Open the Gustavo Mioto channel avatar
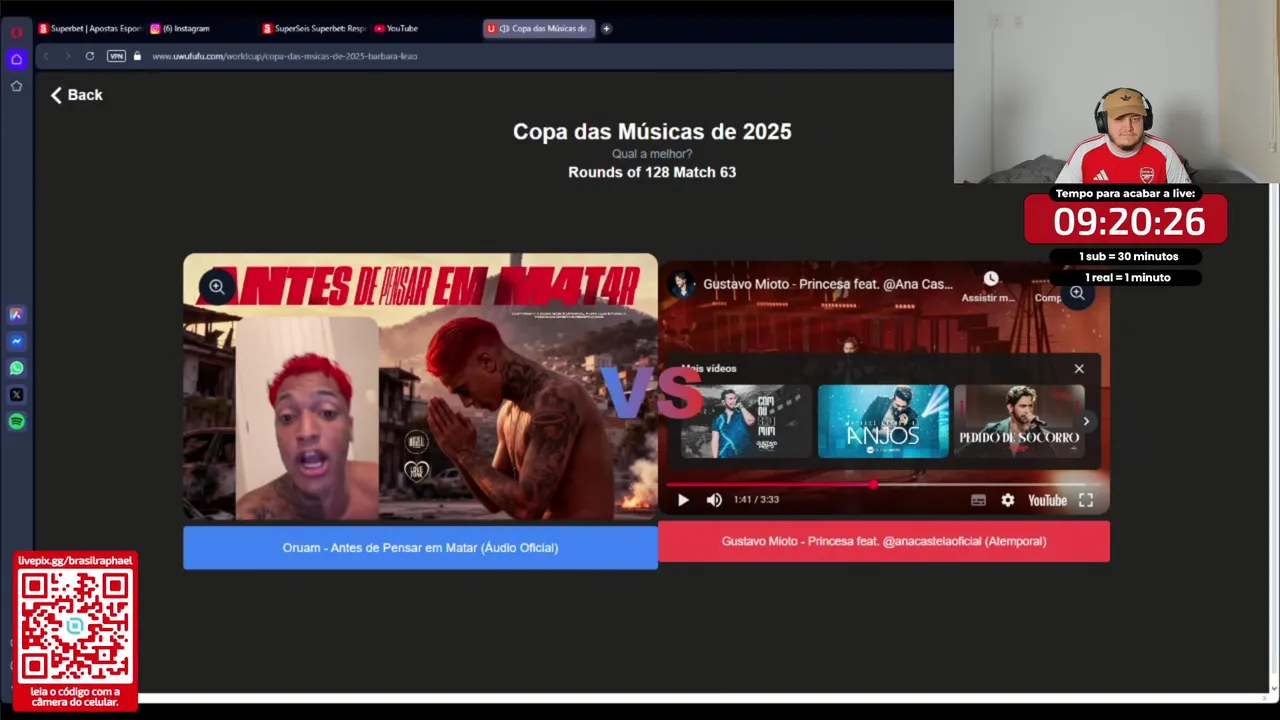Image resolution: width=1280 pixels, height=720 pixels. click(x=682, y=285)
